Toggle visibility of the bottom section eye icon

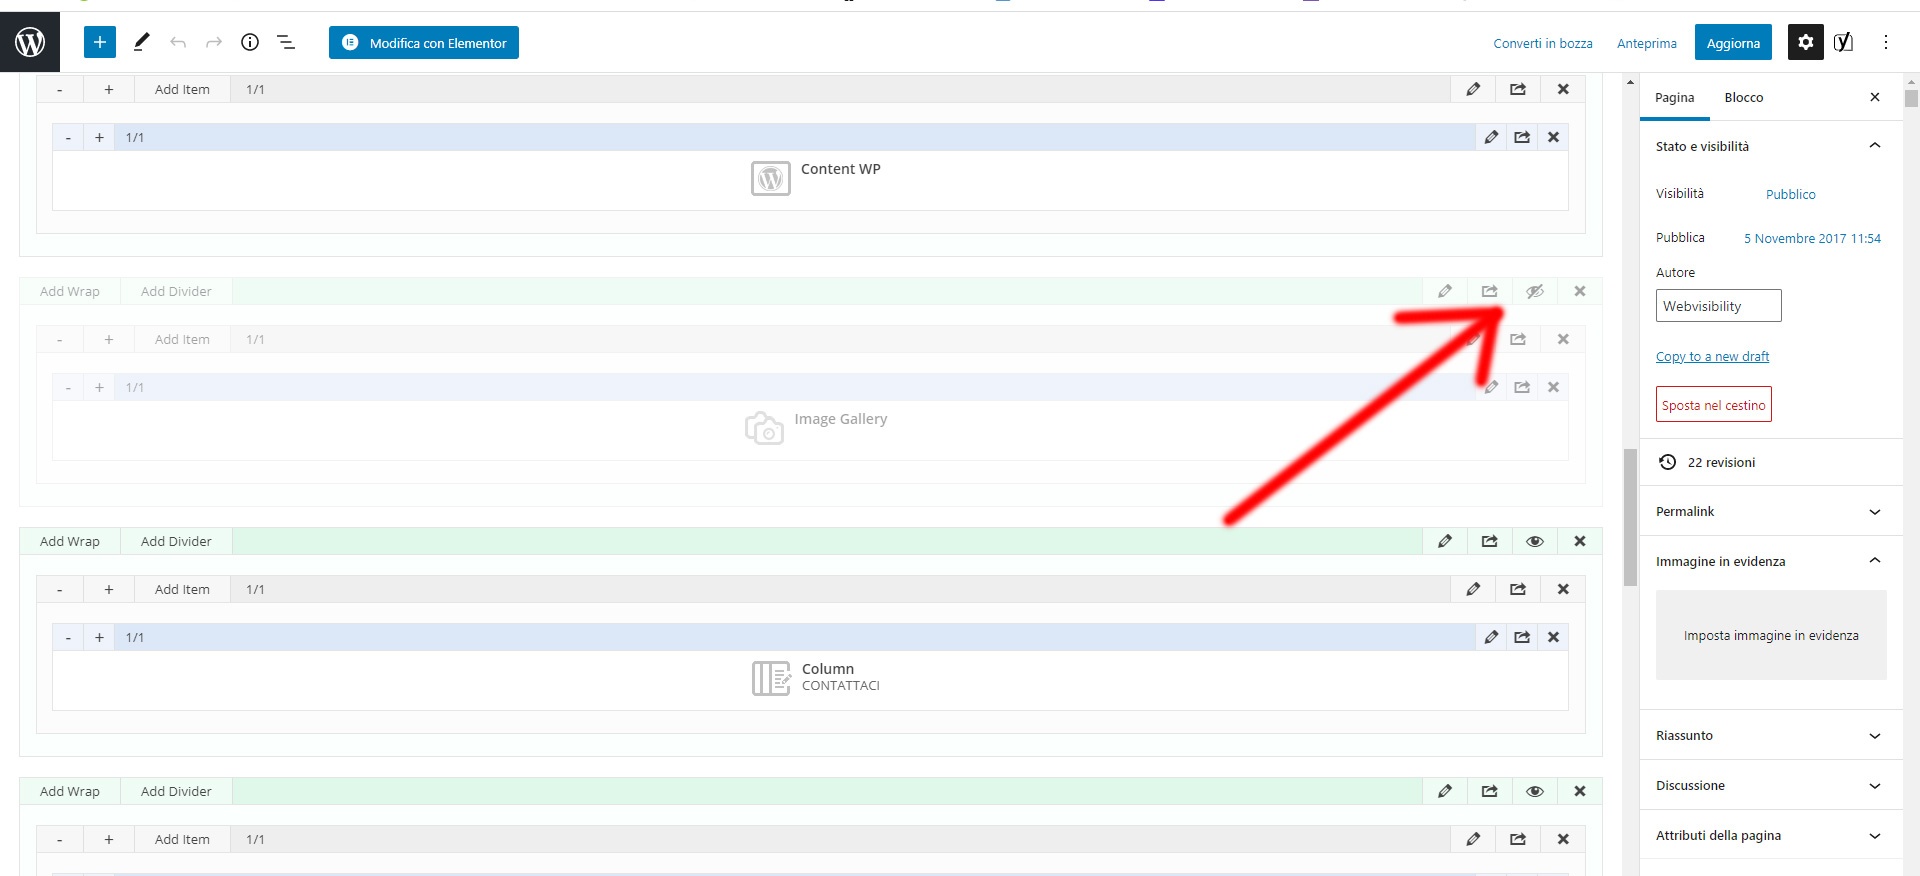1535,791
